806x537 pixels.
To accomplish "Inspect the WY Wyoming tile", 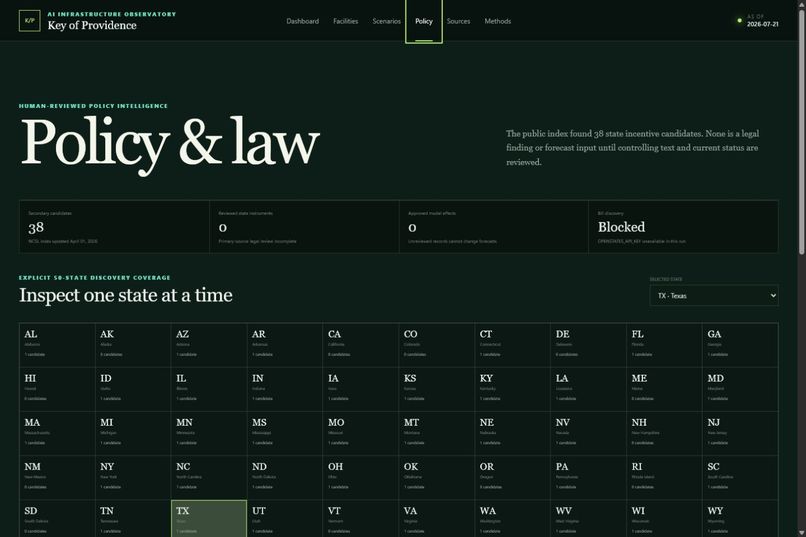I will tap(740, 519).
